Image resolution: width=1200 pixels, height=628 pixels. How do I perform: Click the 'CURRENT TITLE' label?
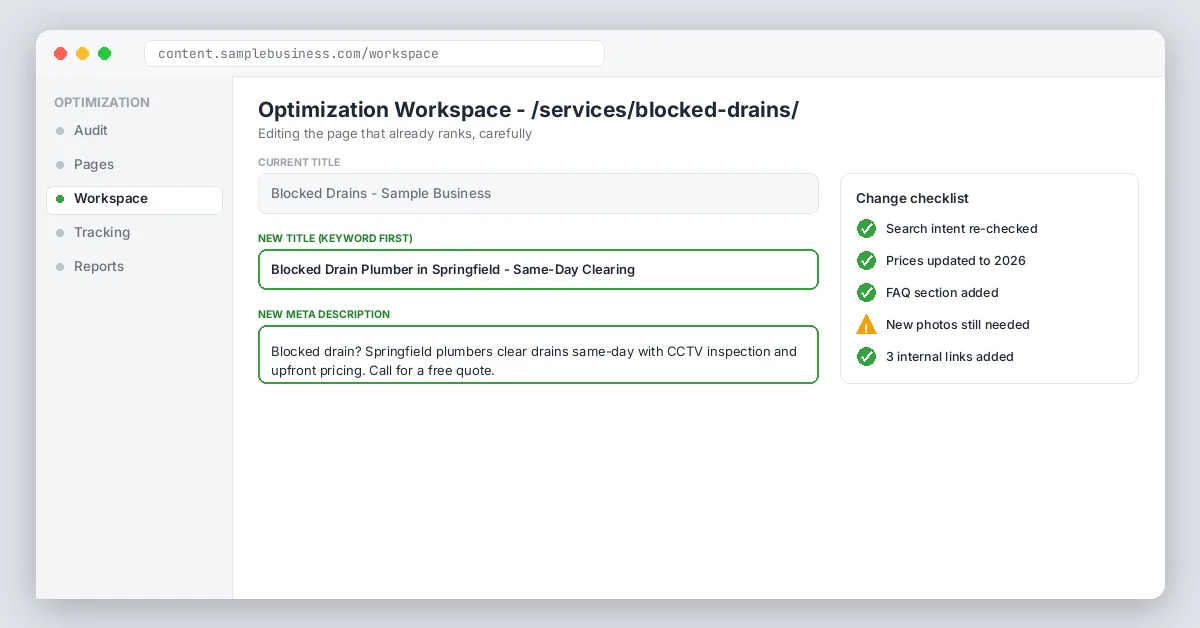(299, 162)
